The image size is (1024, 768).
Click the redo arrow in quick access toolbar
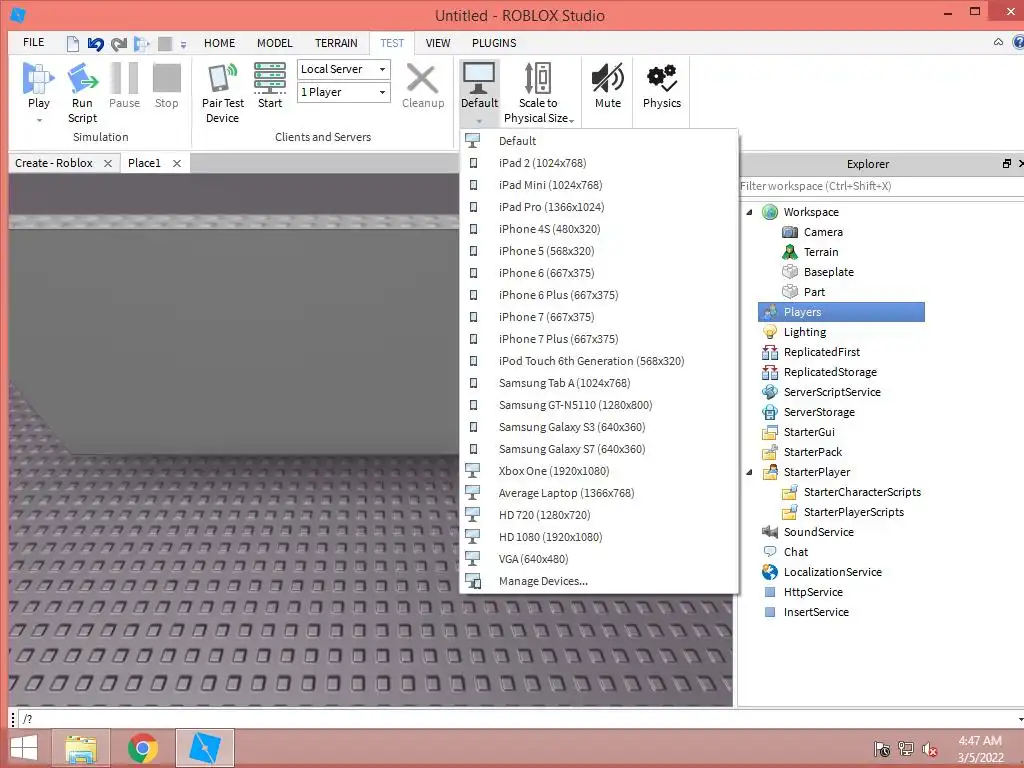[x=119, y=44]
